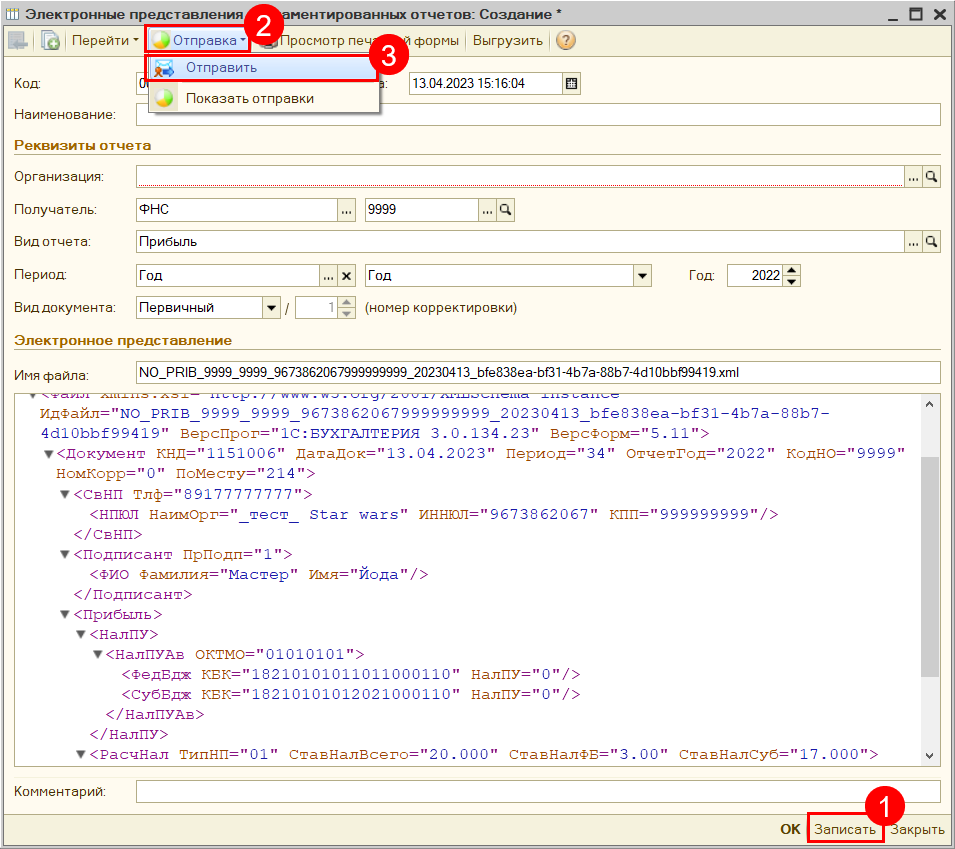Click the Выгрузить toolbar button
This screenshot has height=849, width=955.
point(507,41)
